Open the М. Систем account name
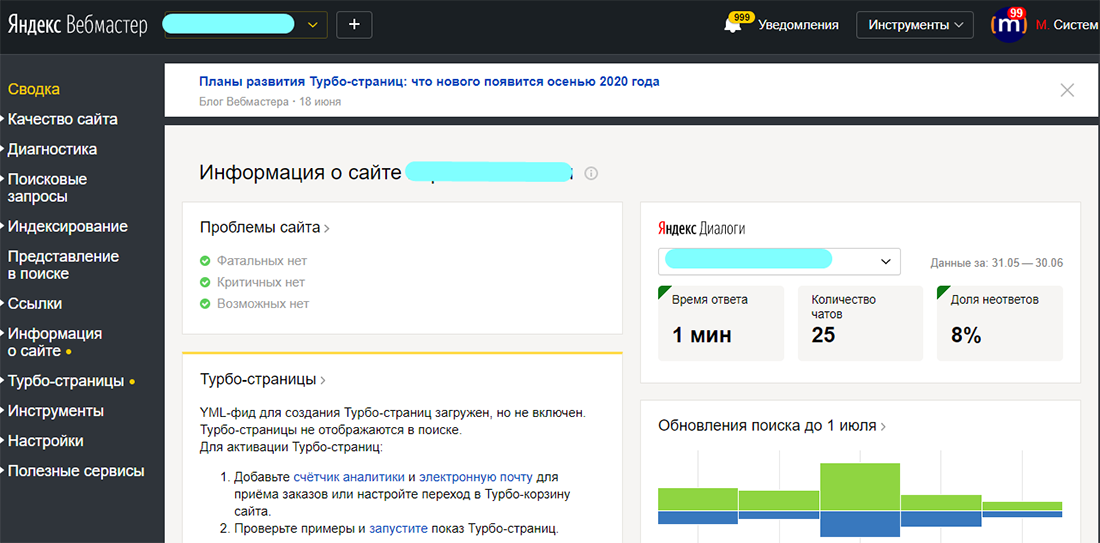 [x=1067, y=25]
